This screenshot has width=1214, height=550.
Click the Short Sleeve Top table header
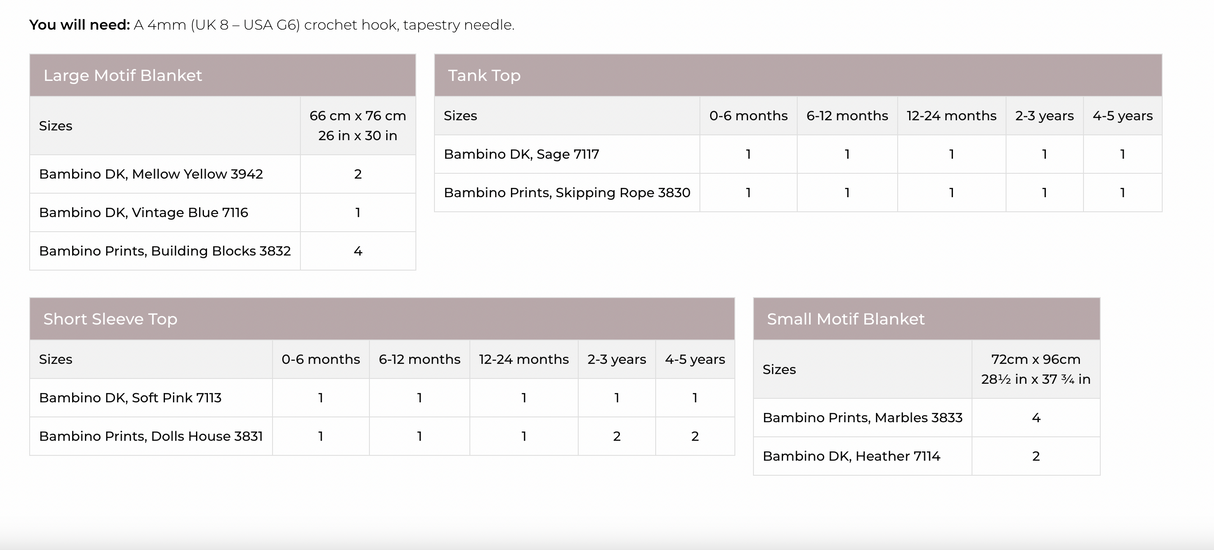[110, 319]
